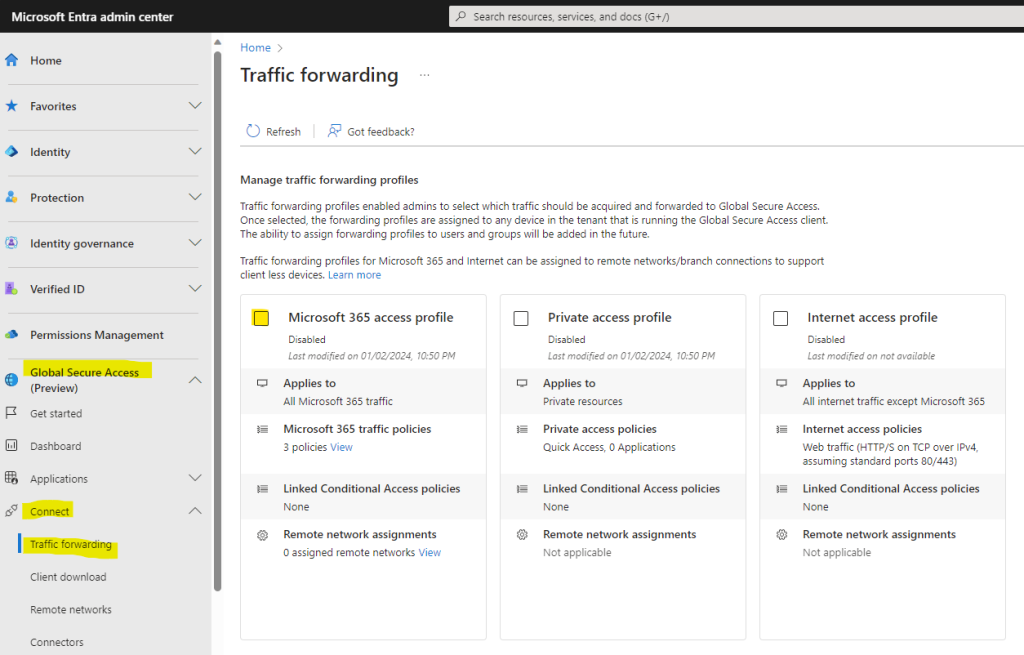The width and height of the screenshot is (1024, 655).
Task: Click the Applications grid icon
Action: pos(12,478)
